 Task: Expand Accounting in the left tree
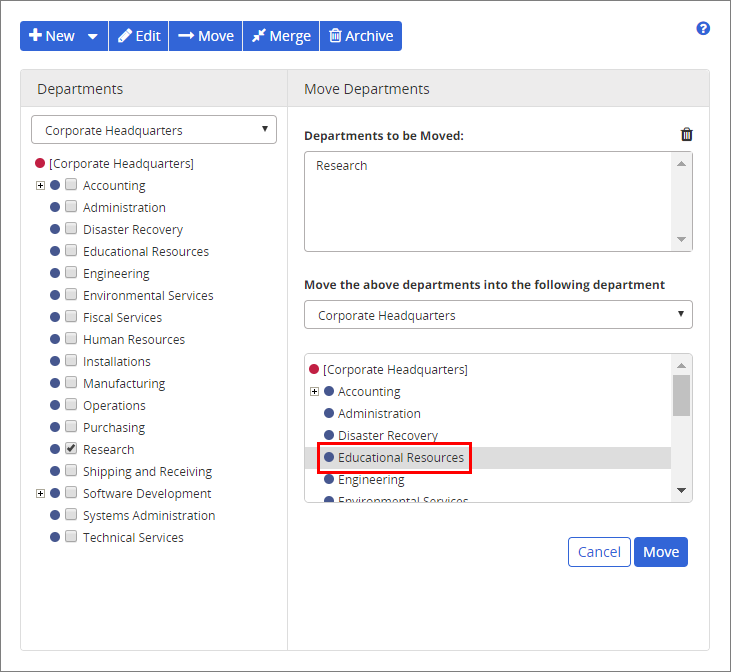click(x=40, y=185)
